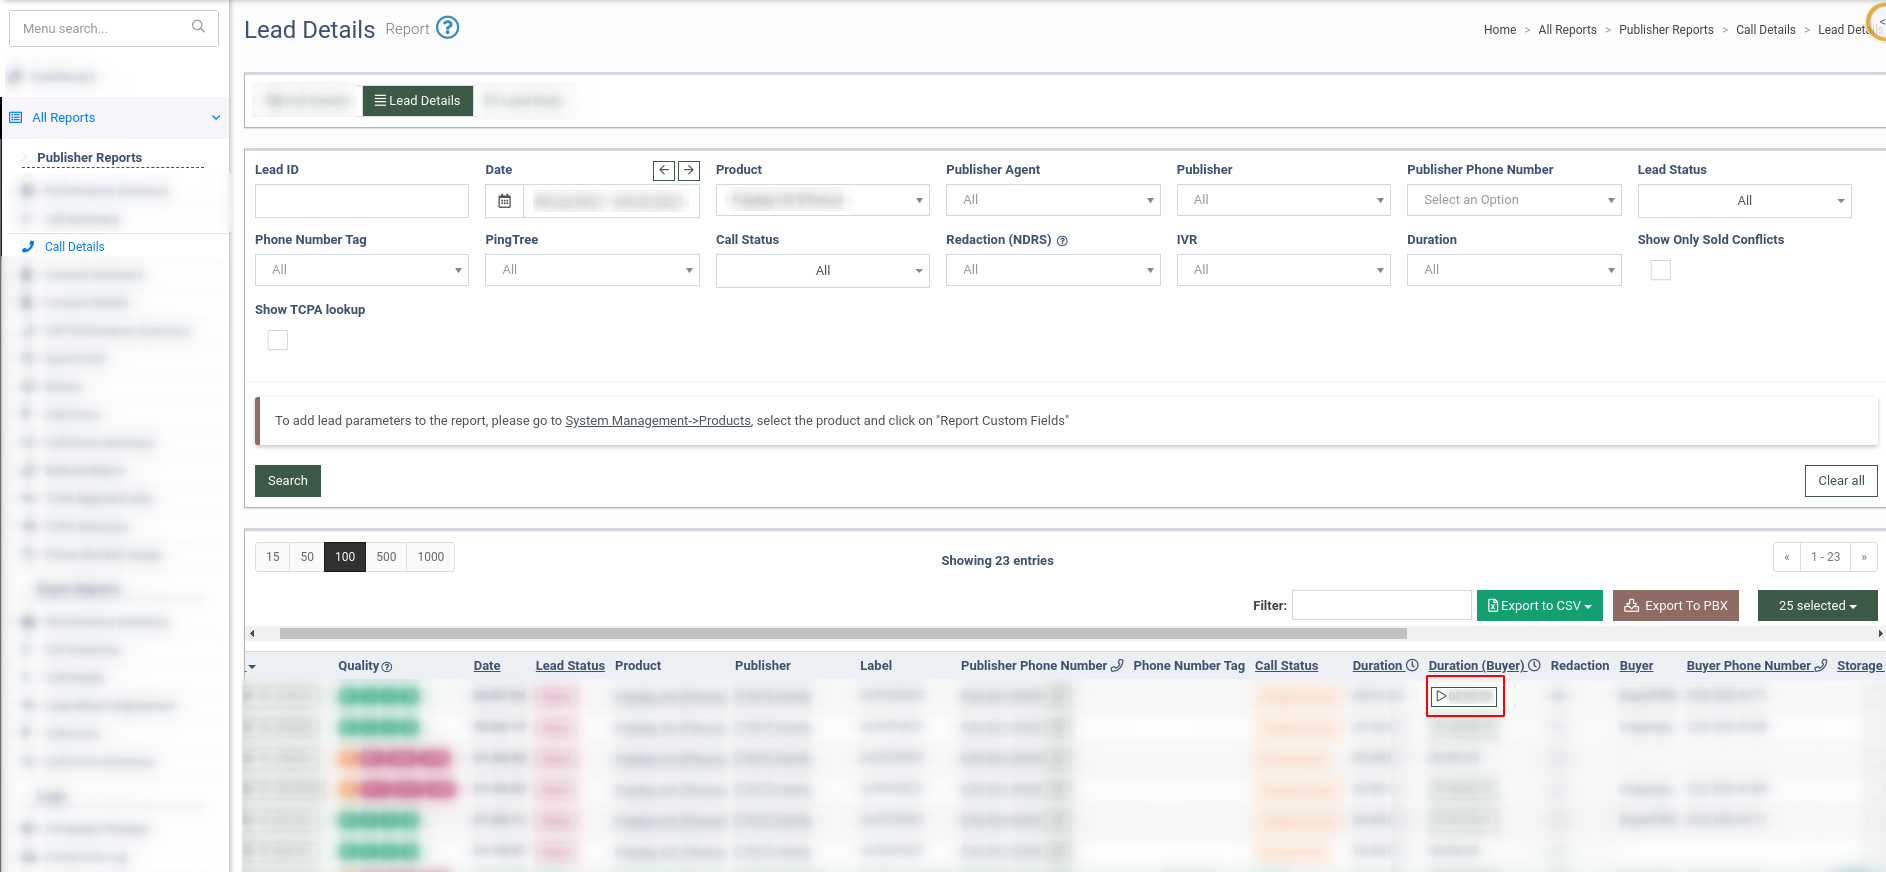Click the previous date arrow icon

pyautogui.click(x=664, y=170)
